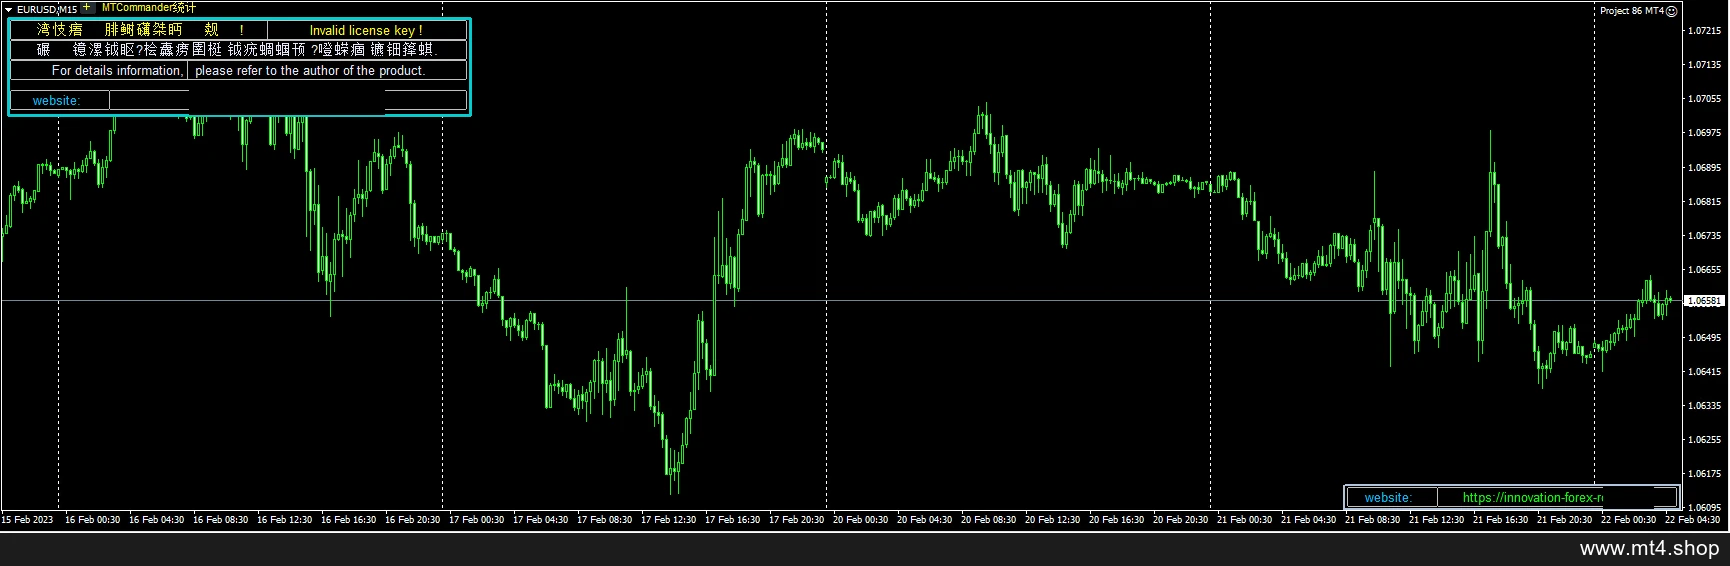This screenshot has width=1730, height=566.
Task: Click '20 Feb 16:30' on the time axis
Action: (x=1116, y=520)
